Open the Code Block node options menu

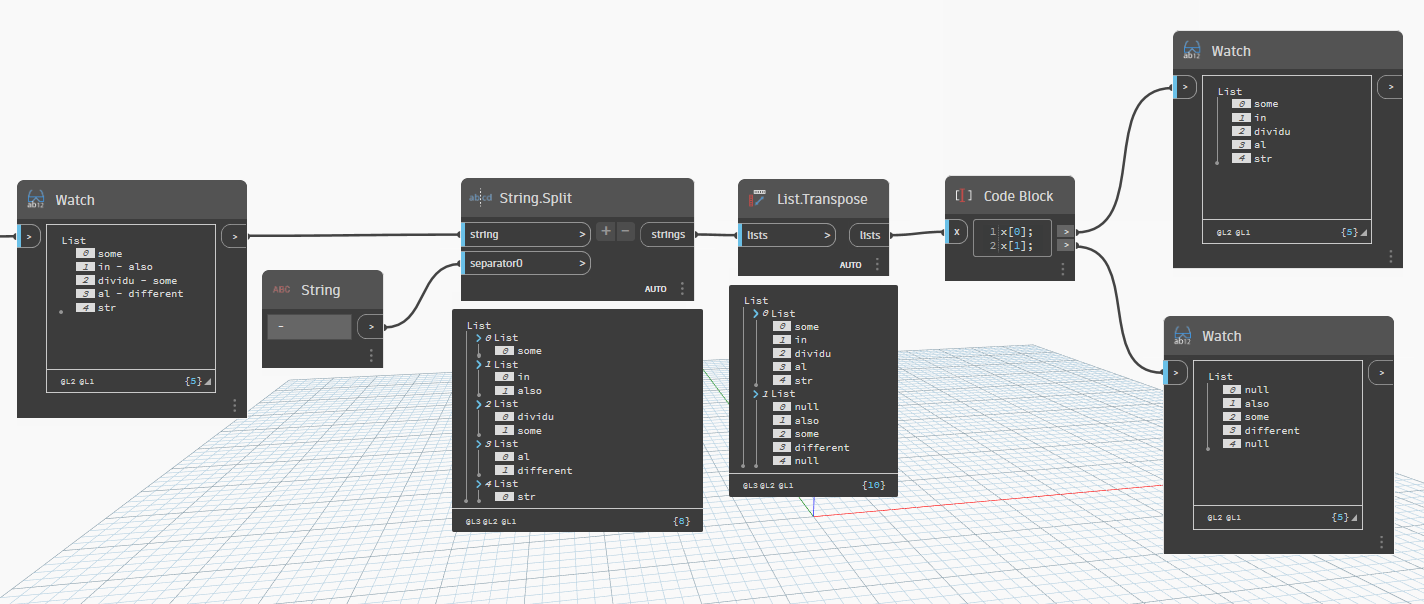[1062, 268]
